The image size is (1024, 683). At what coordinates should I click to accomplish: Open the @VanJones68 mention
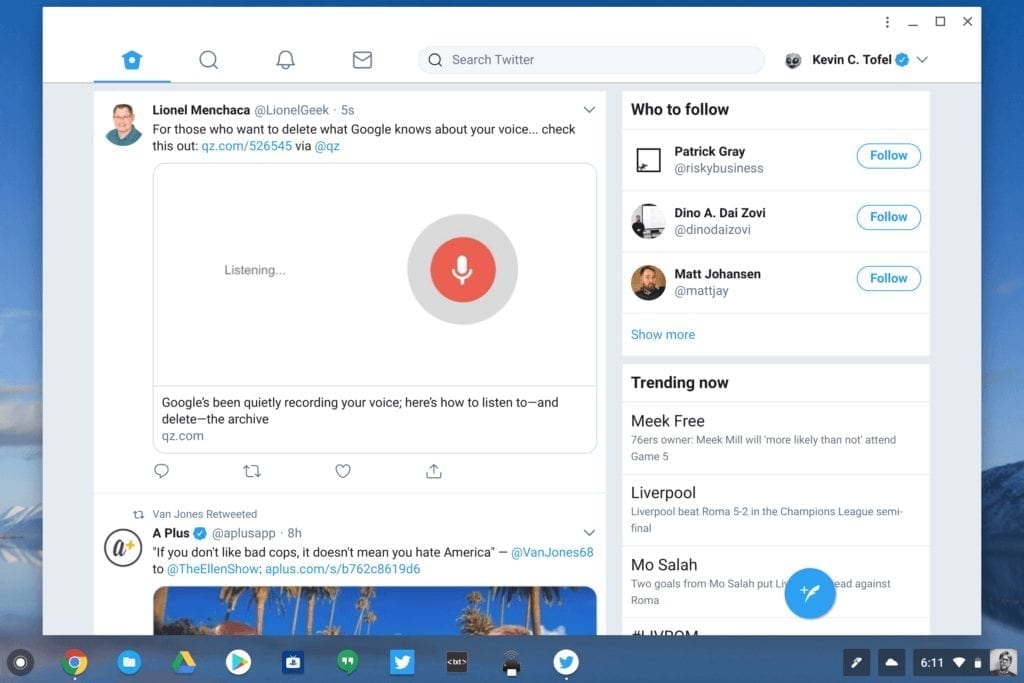pyautogui.click(x=552, y=552)
